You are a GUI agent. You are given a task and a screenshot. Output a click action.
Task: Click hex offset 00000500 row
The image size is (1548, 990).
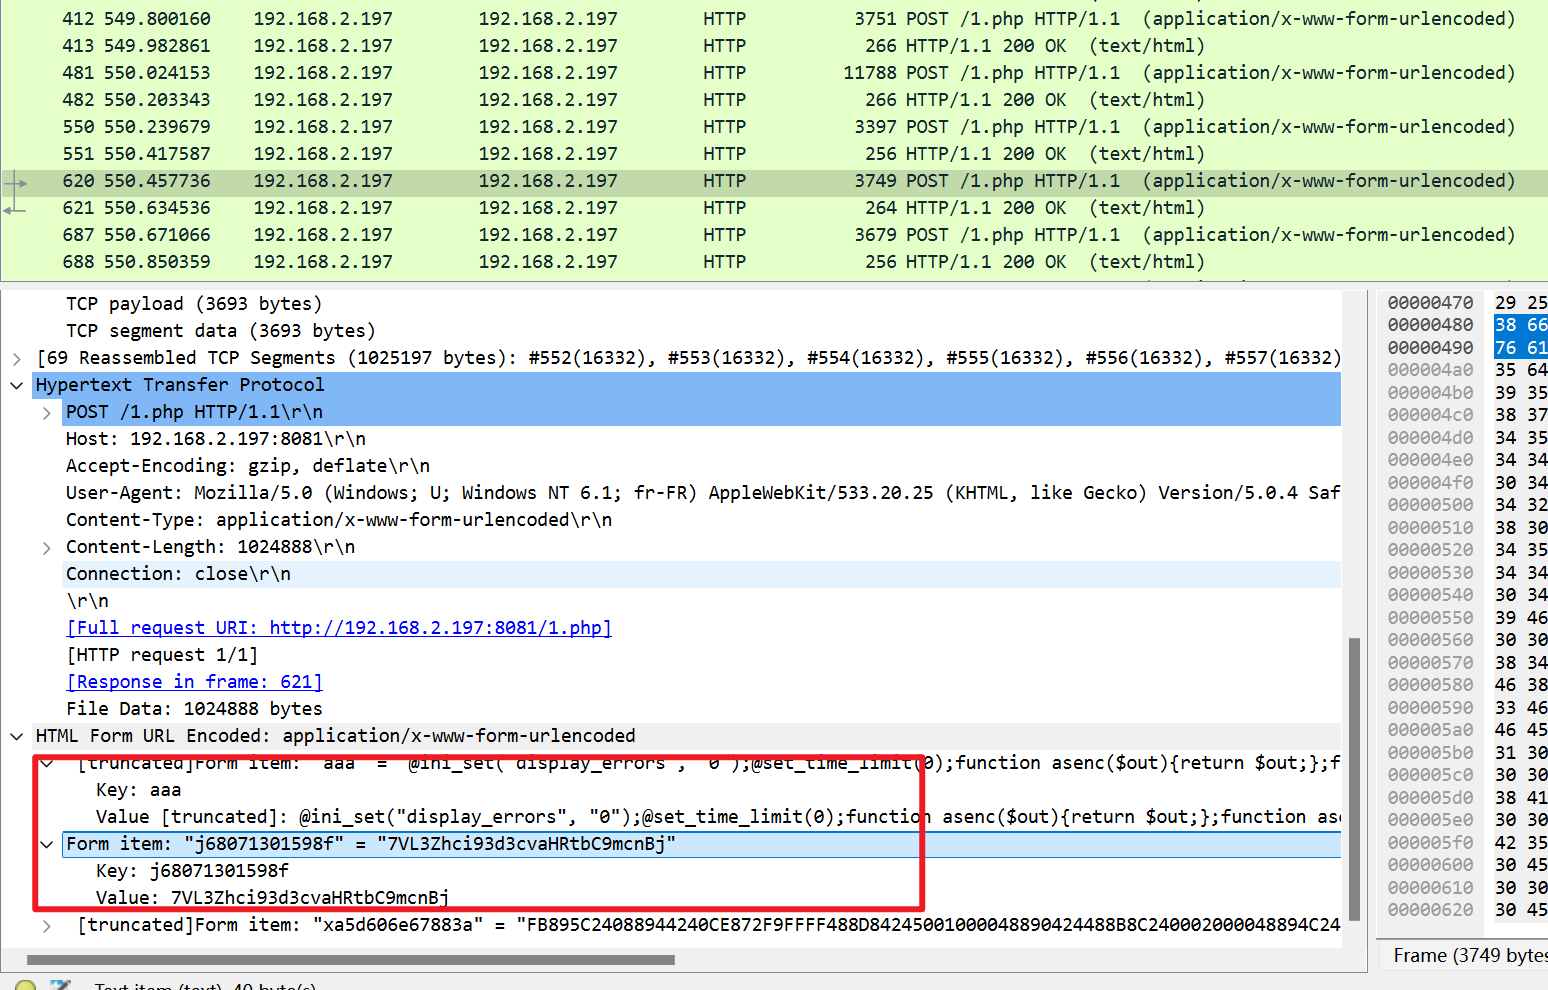tap(1430, 505)
